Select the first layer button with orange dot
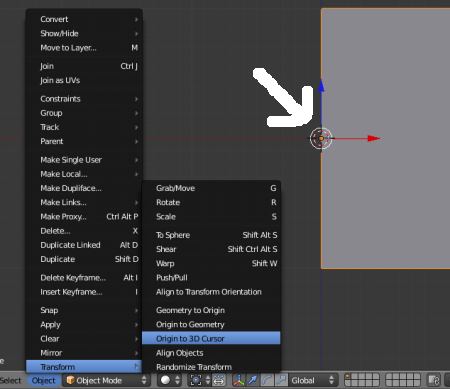 coord(348,377)
